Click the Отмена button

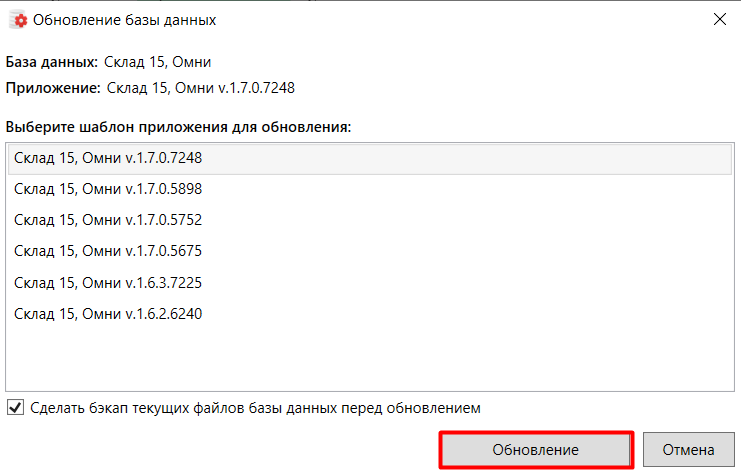(x=686, y=450)
